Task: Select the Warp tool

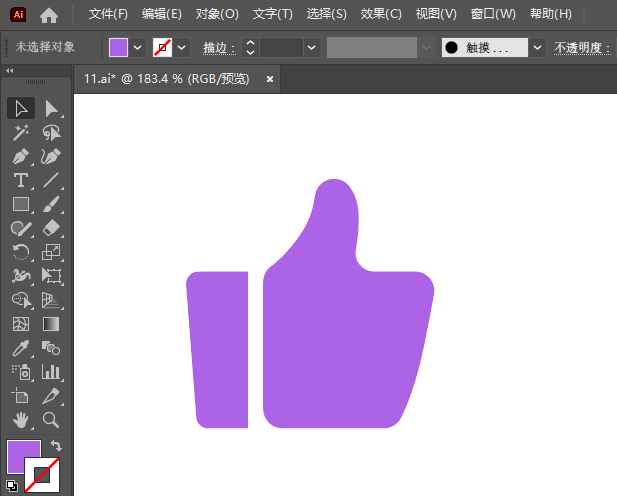Action: [x=21, y=276]
